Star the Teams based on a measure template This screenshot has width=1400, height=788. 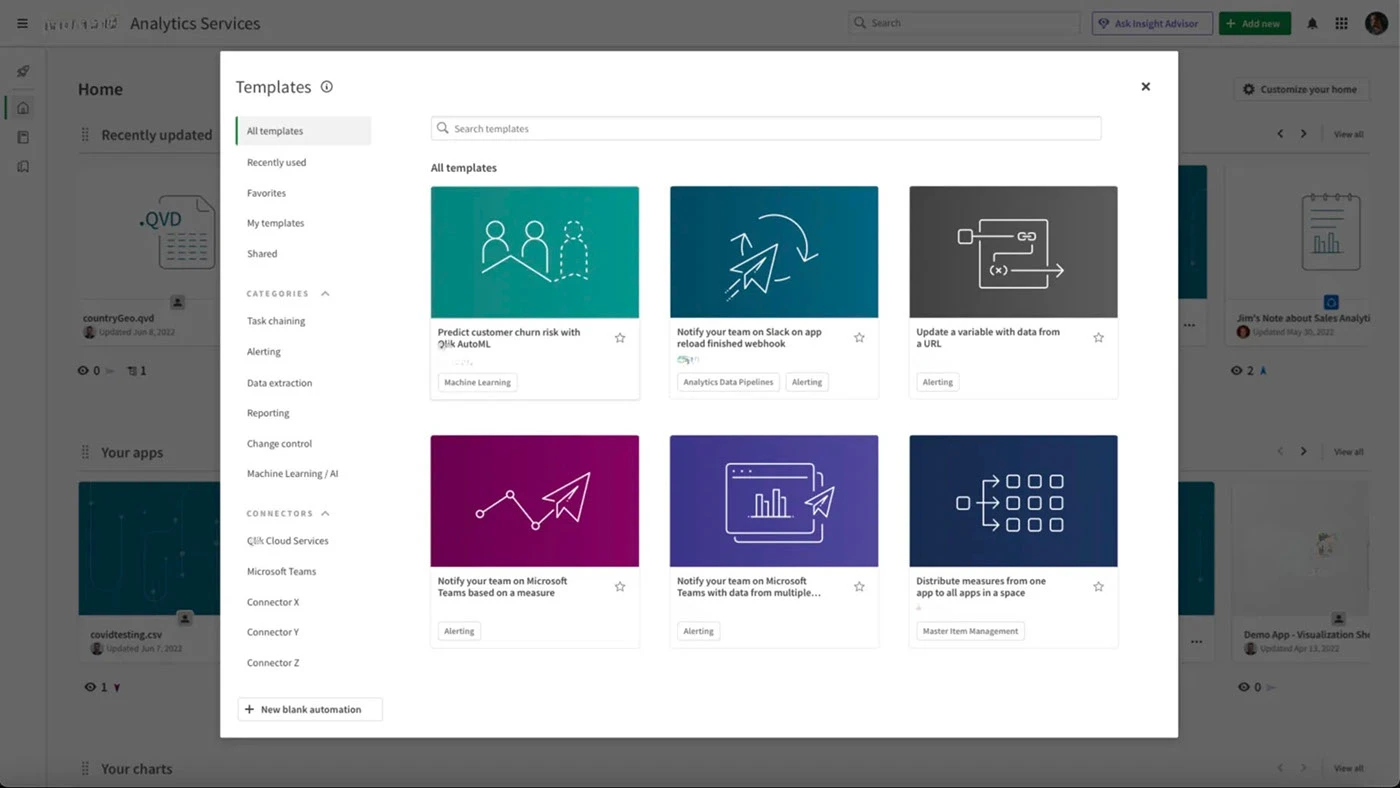pos(620,587)
